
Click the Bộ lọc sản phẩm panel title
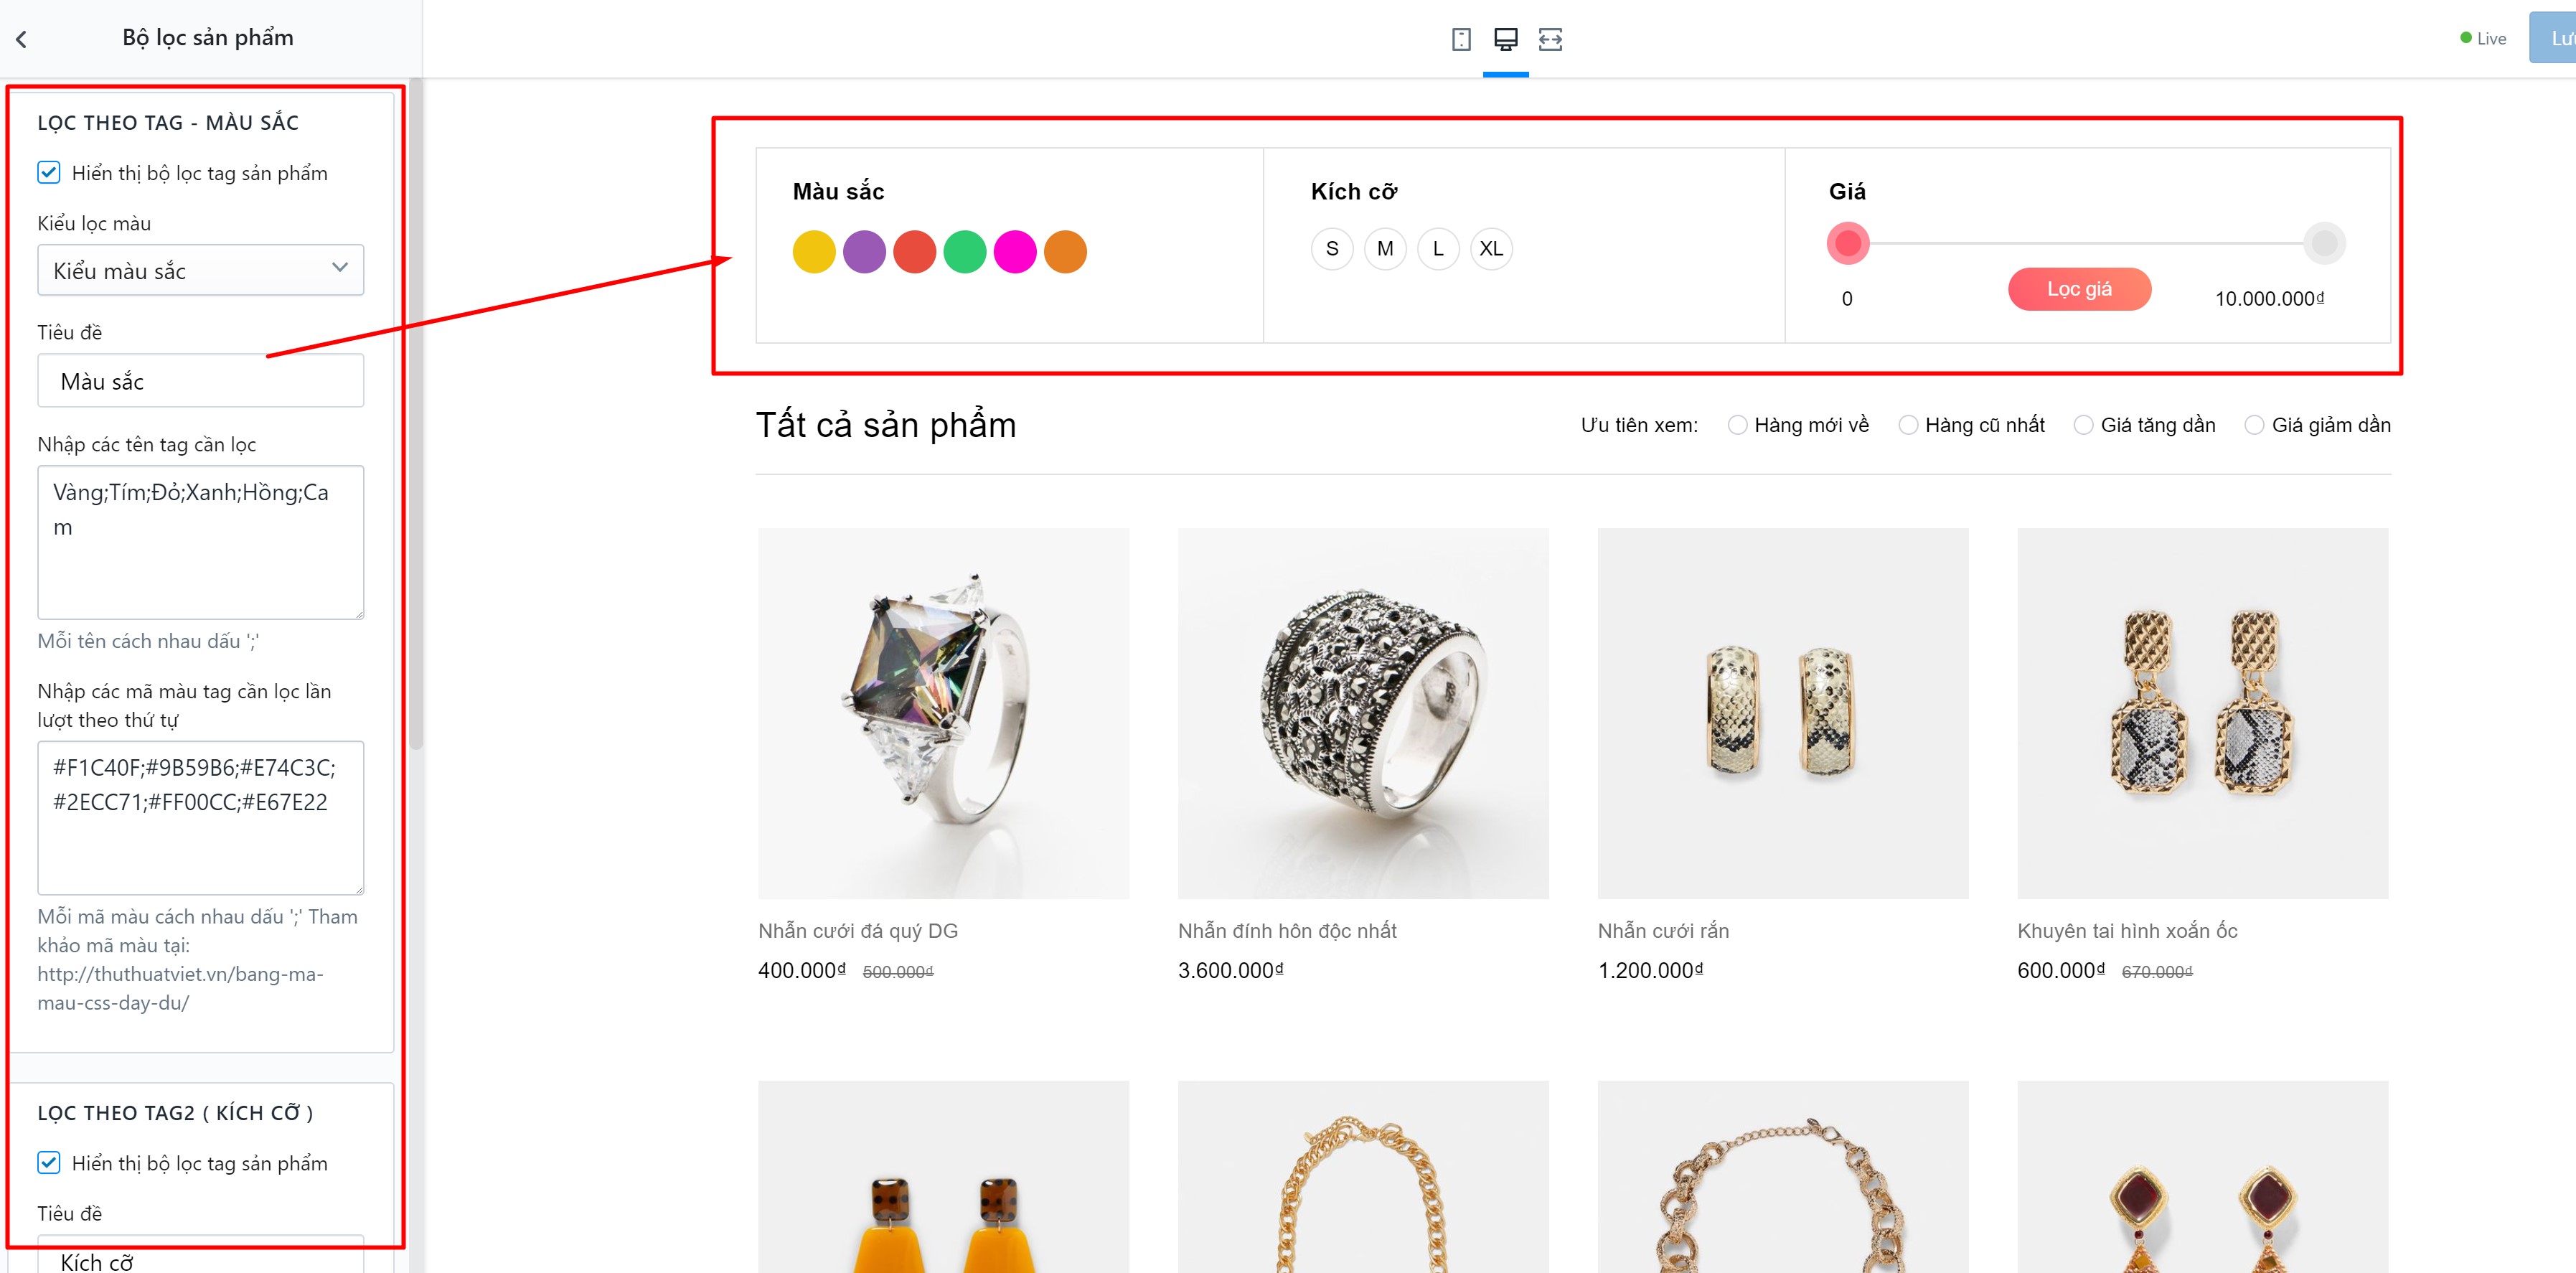pos(208,38)
